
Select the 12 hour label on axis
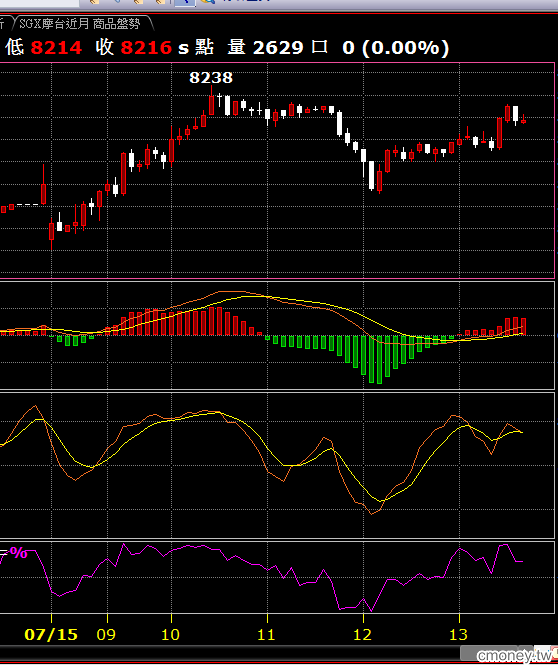[363, 635]
